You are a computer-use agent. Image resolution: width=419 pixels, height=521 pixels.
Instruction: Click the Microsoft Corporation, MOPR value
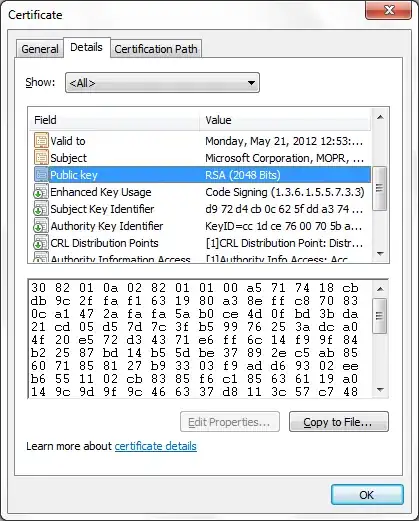click(284, 158)
